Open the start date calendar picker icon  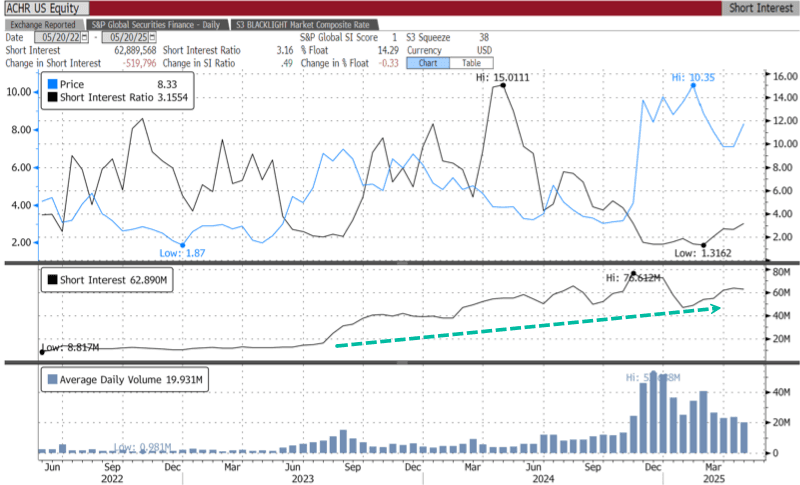point(84,36)
